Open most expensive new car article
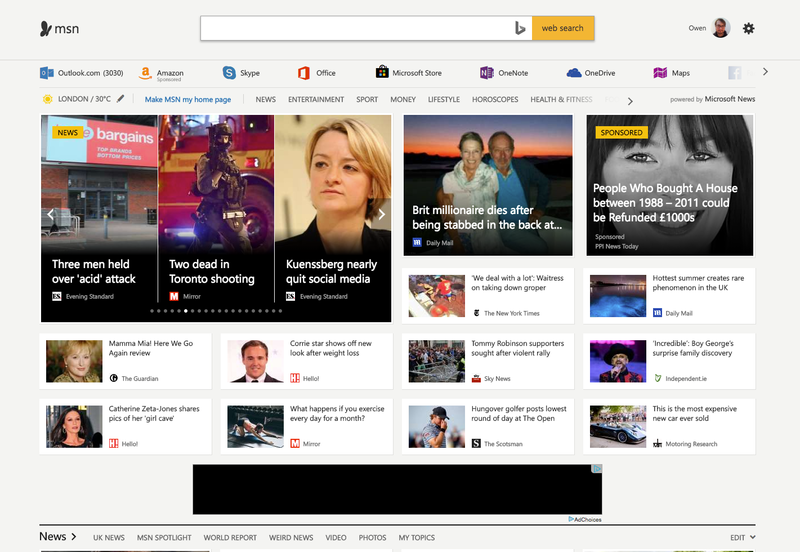The height and width of the screenshot is (552, 800). 669,426
